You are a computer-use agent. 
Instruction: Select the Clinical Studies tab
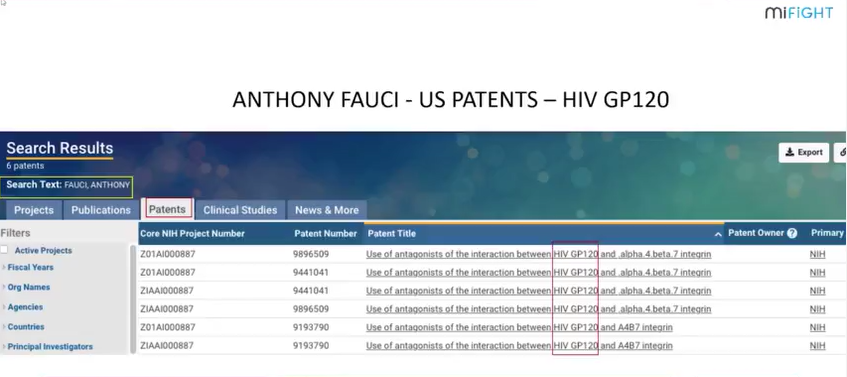click(240, 210)
